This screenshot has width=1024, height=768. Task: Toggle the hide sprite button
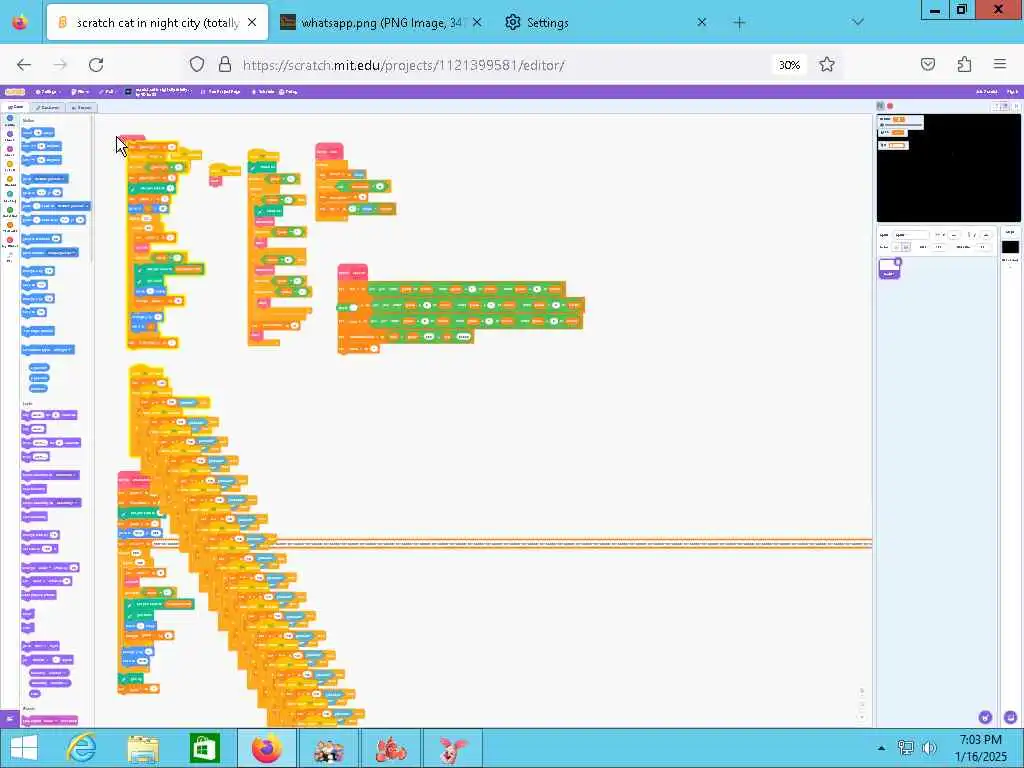coord(906,247)
